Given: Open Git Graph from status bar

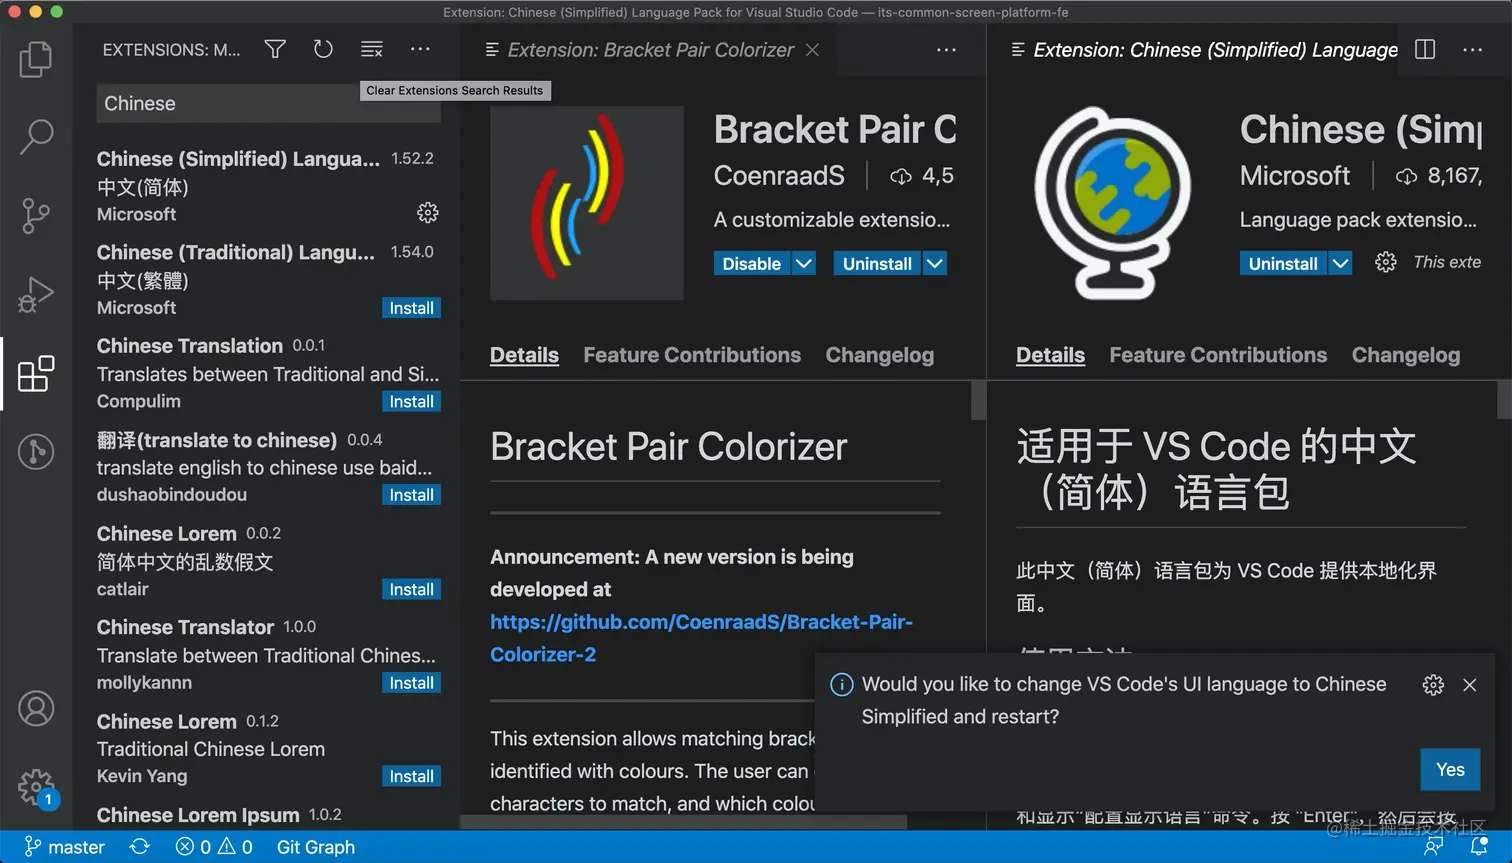Looking at the screenshot, I should point(316,847).
